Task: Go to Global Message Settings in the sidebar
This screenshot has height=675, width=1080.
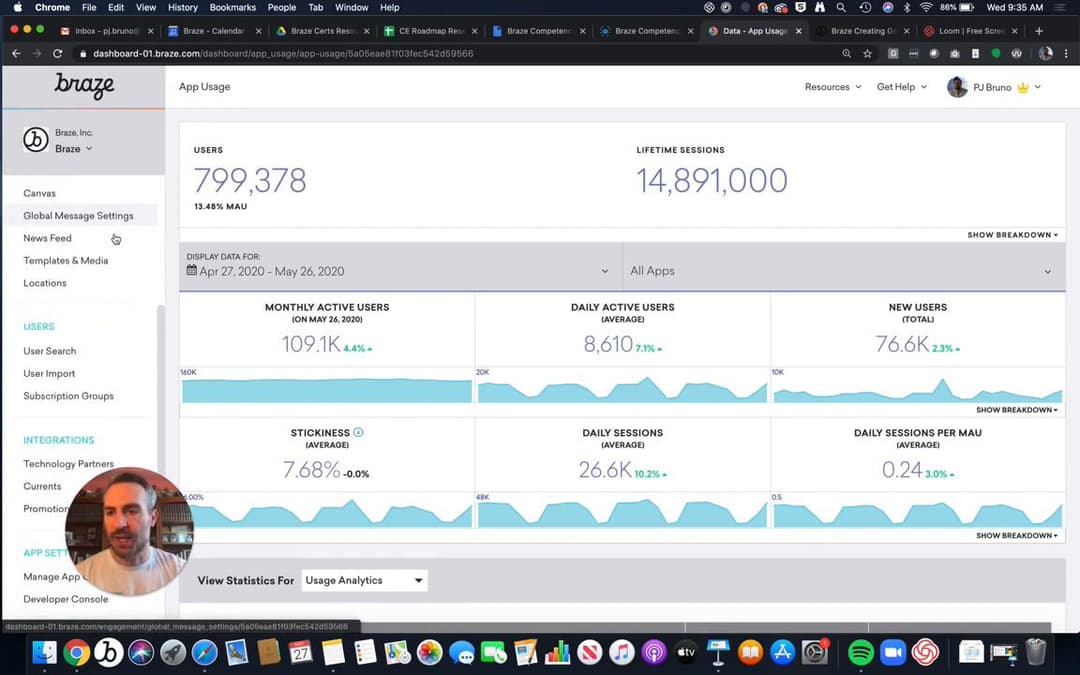Action: coord(78,216)
